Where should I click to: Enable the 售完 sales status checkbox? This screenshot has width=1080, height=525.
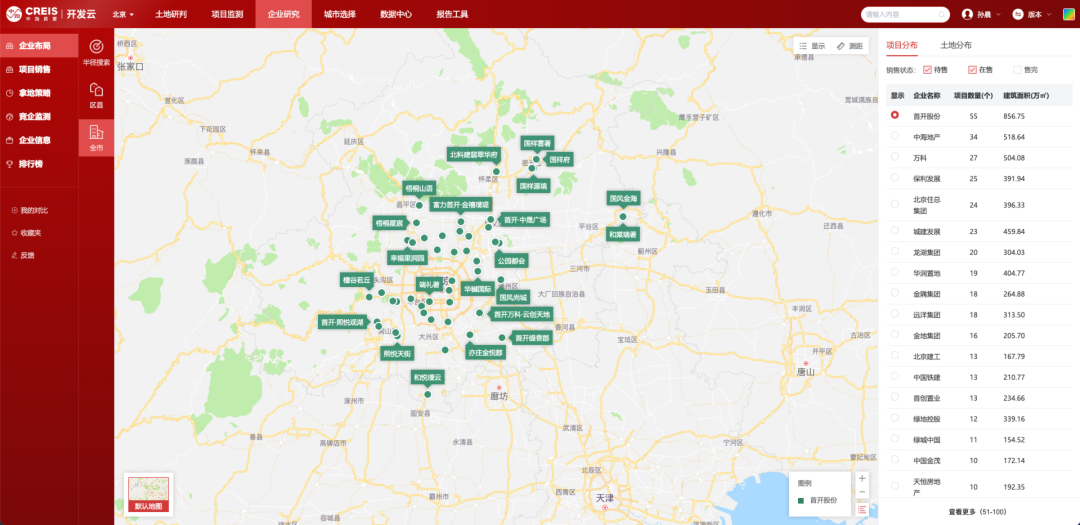[x=1017, y=70]
